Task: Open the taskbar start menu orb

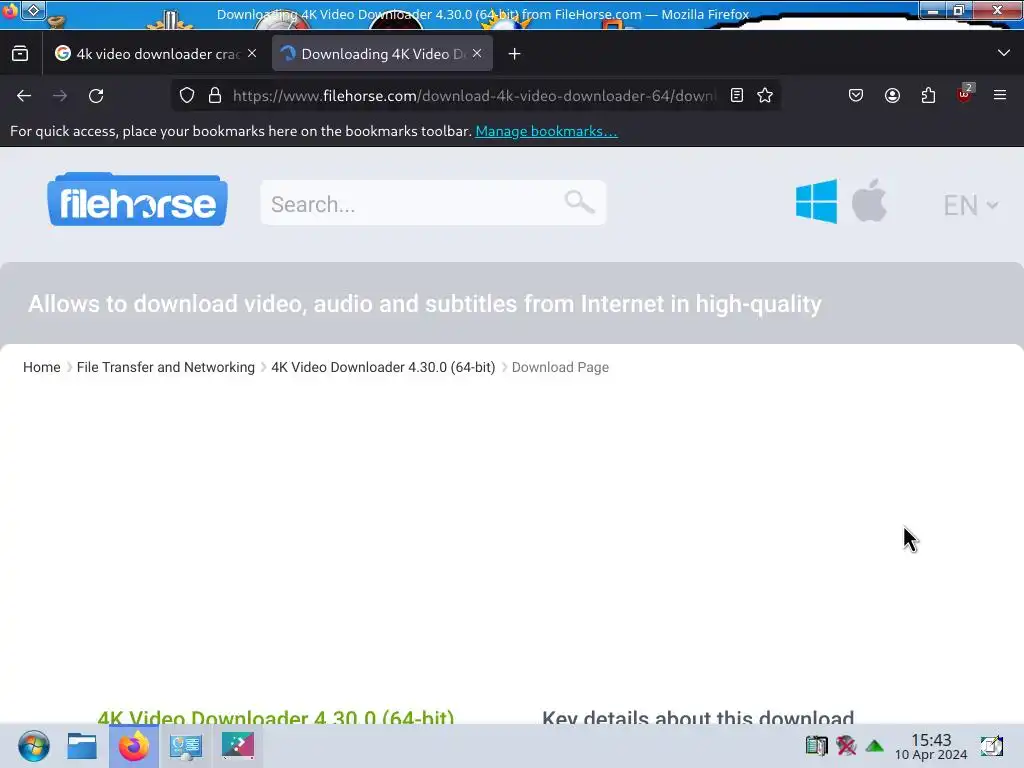Action: click(33, 746)
